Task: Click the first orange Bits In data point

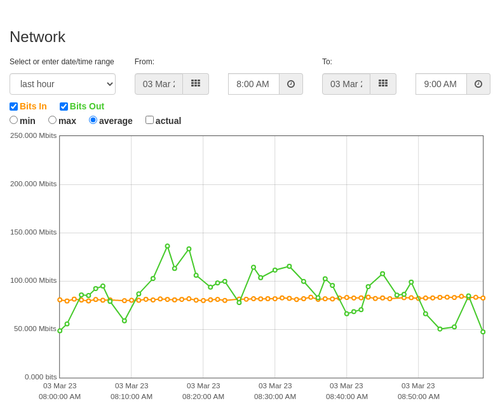Action: (60, 300)
